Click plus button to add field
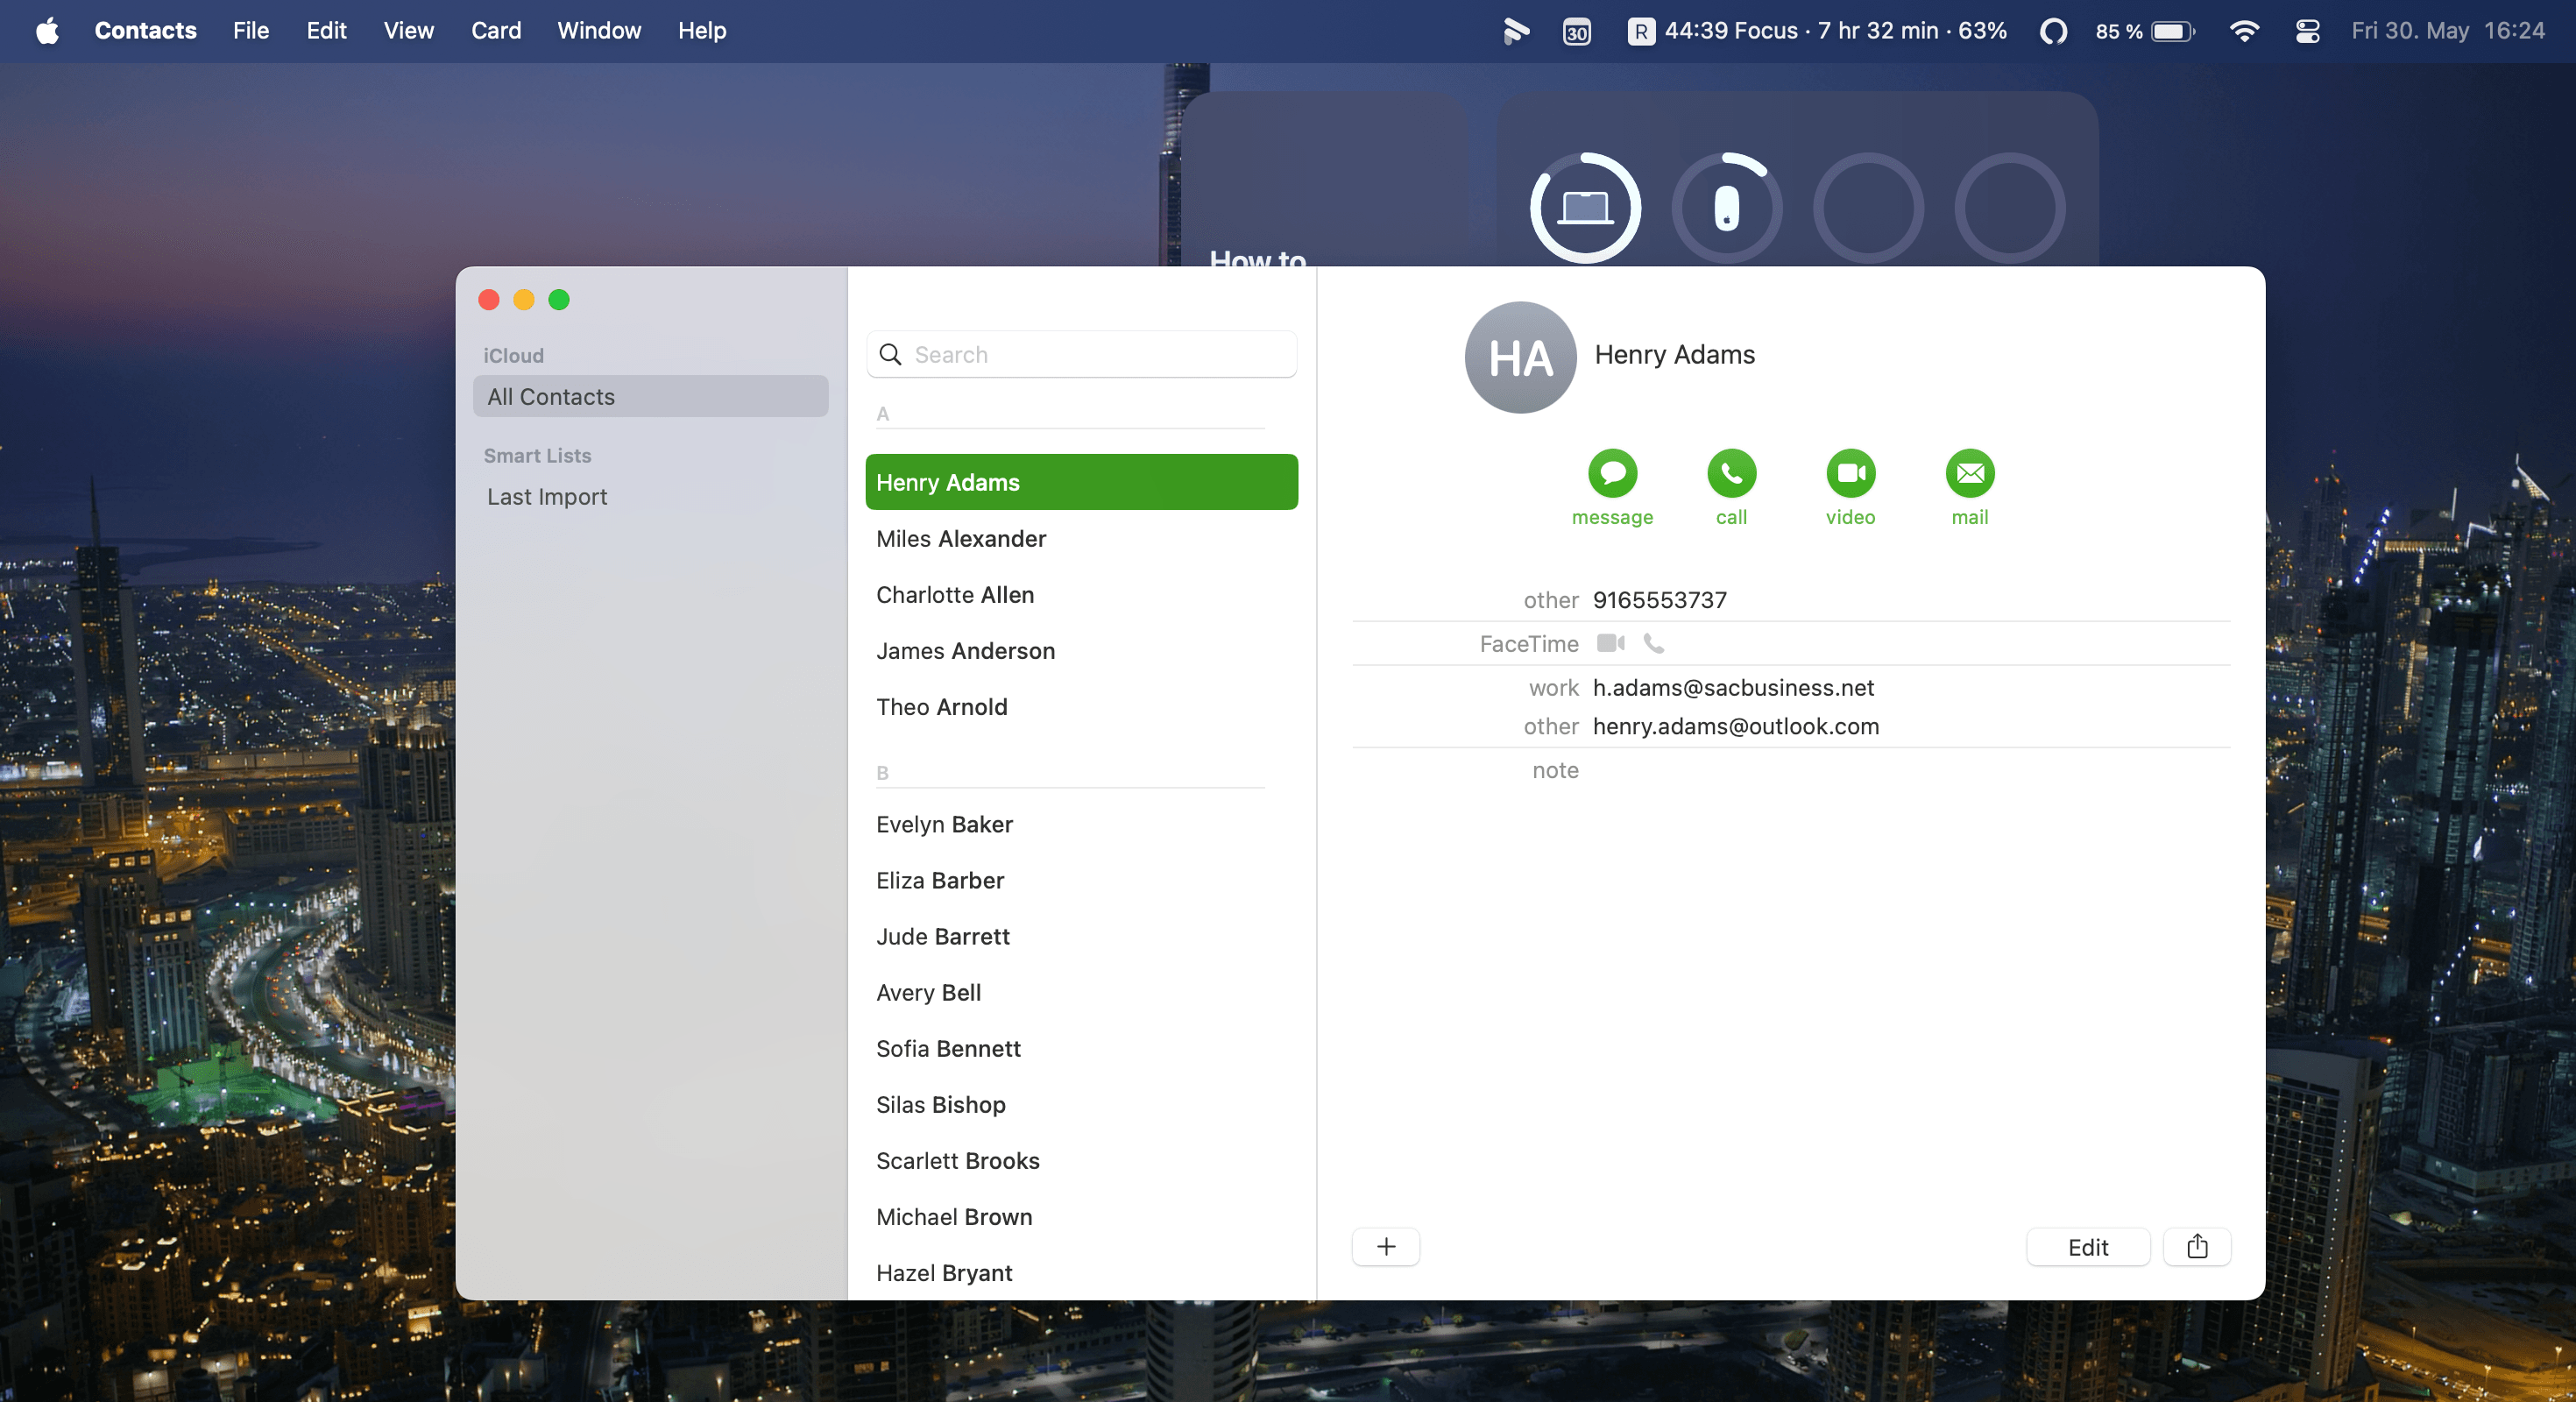Image resolution: width=2576 pixels, height=1402 pixels. pyautogui.click(x=1385, y=1246)
